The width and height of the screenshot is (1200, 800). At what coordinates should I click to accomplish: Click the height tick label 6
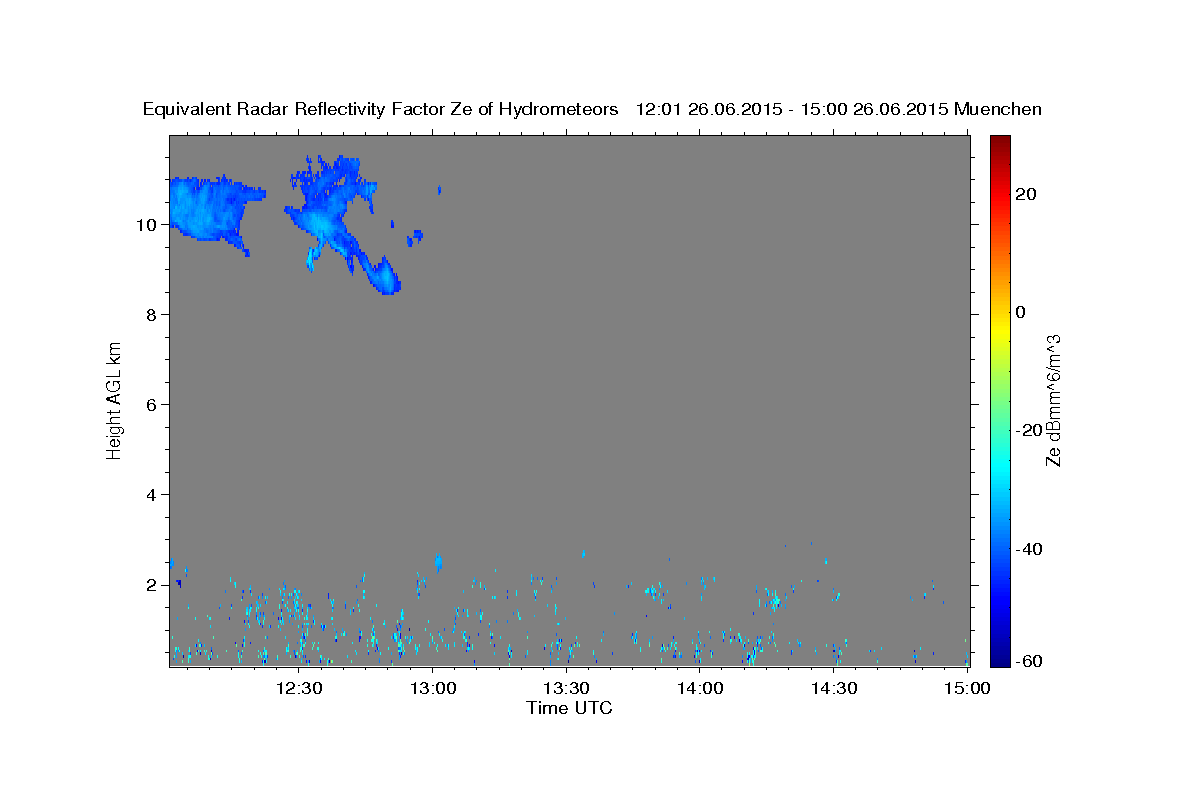tap(153, 405)
